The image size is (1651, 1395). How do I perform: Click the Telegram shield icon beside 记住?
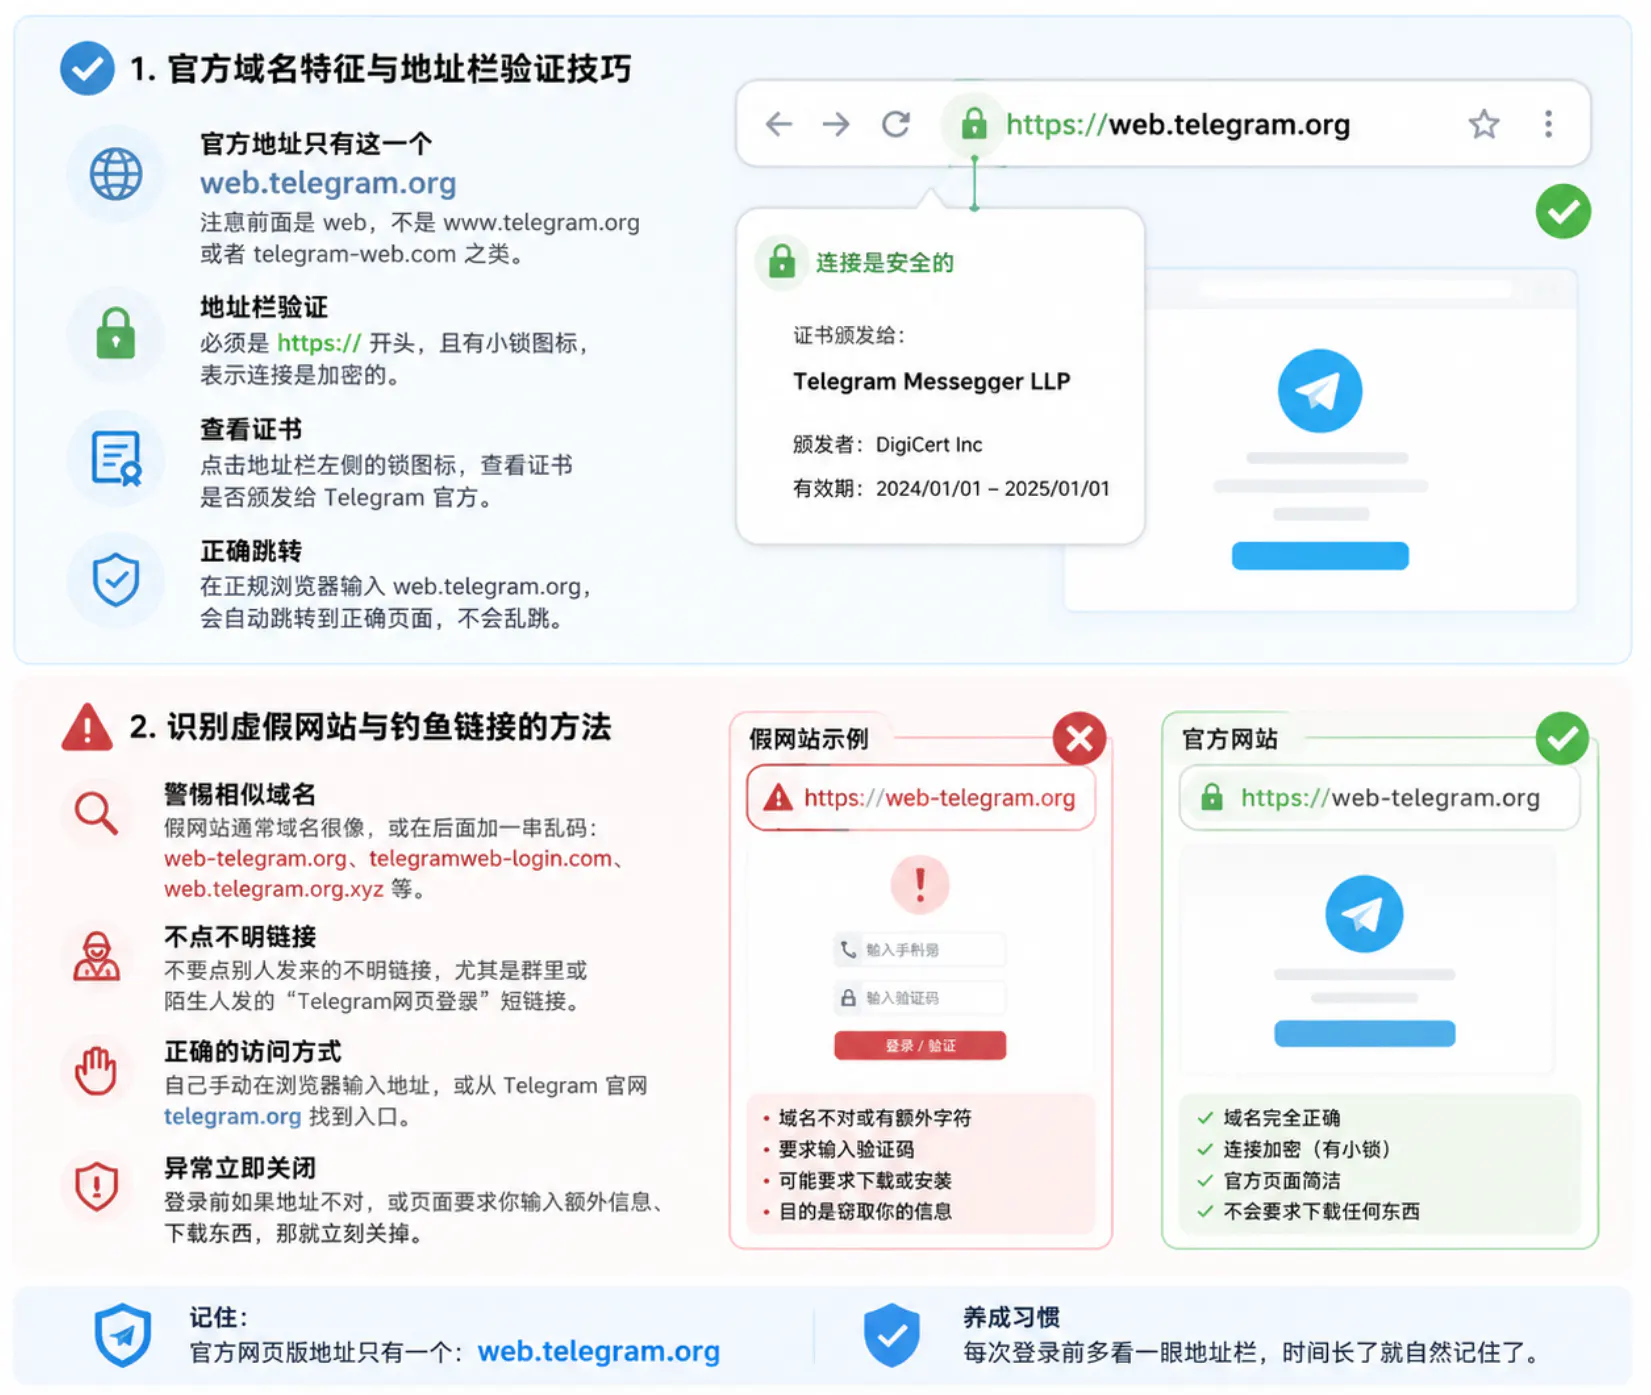point(122,1334)
